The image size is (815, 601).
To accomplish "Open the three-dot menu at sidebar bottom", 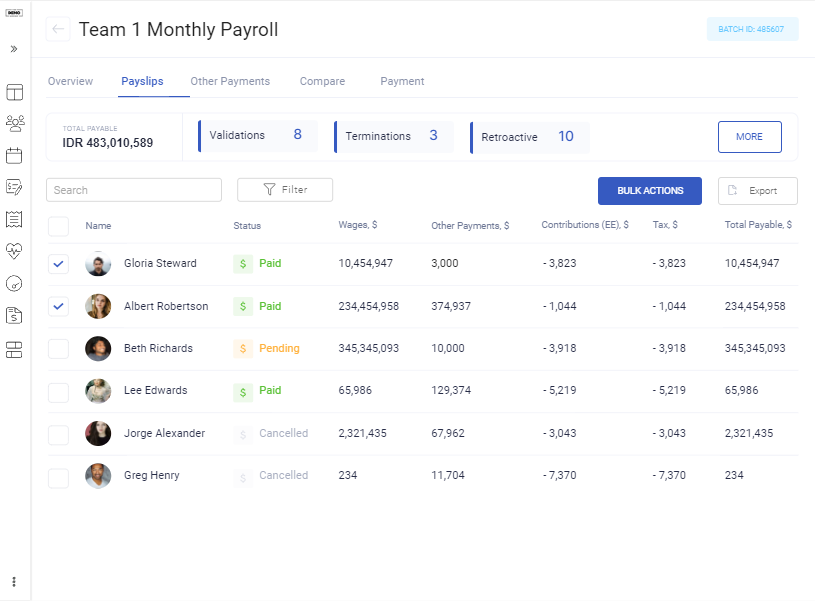I will (x=14, y=581).
